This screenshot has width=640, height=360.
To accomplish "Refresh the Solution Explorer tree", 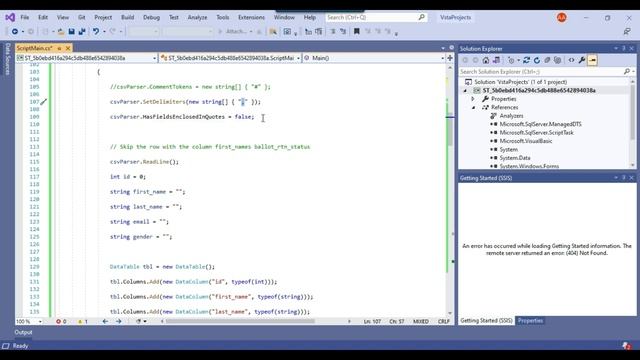I will coord(537,60).
